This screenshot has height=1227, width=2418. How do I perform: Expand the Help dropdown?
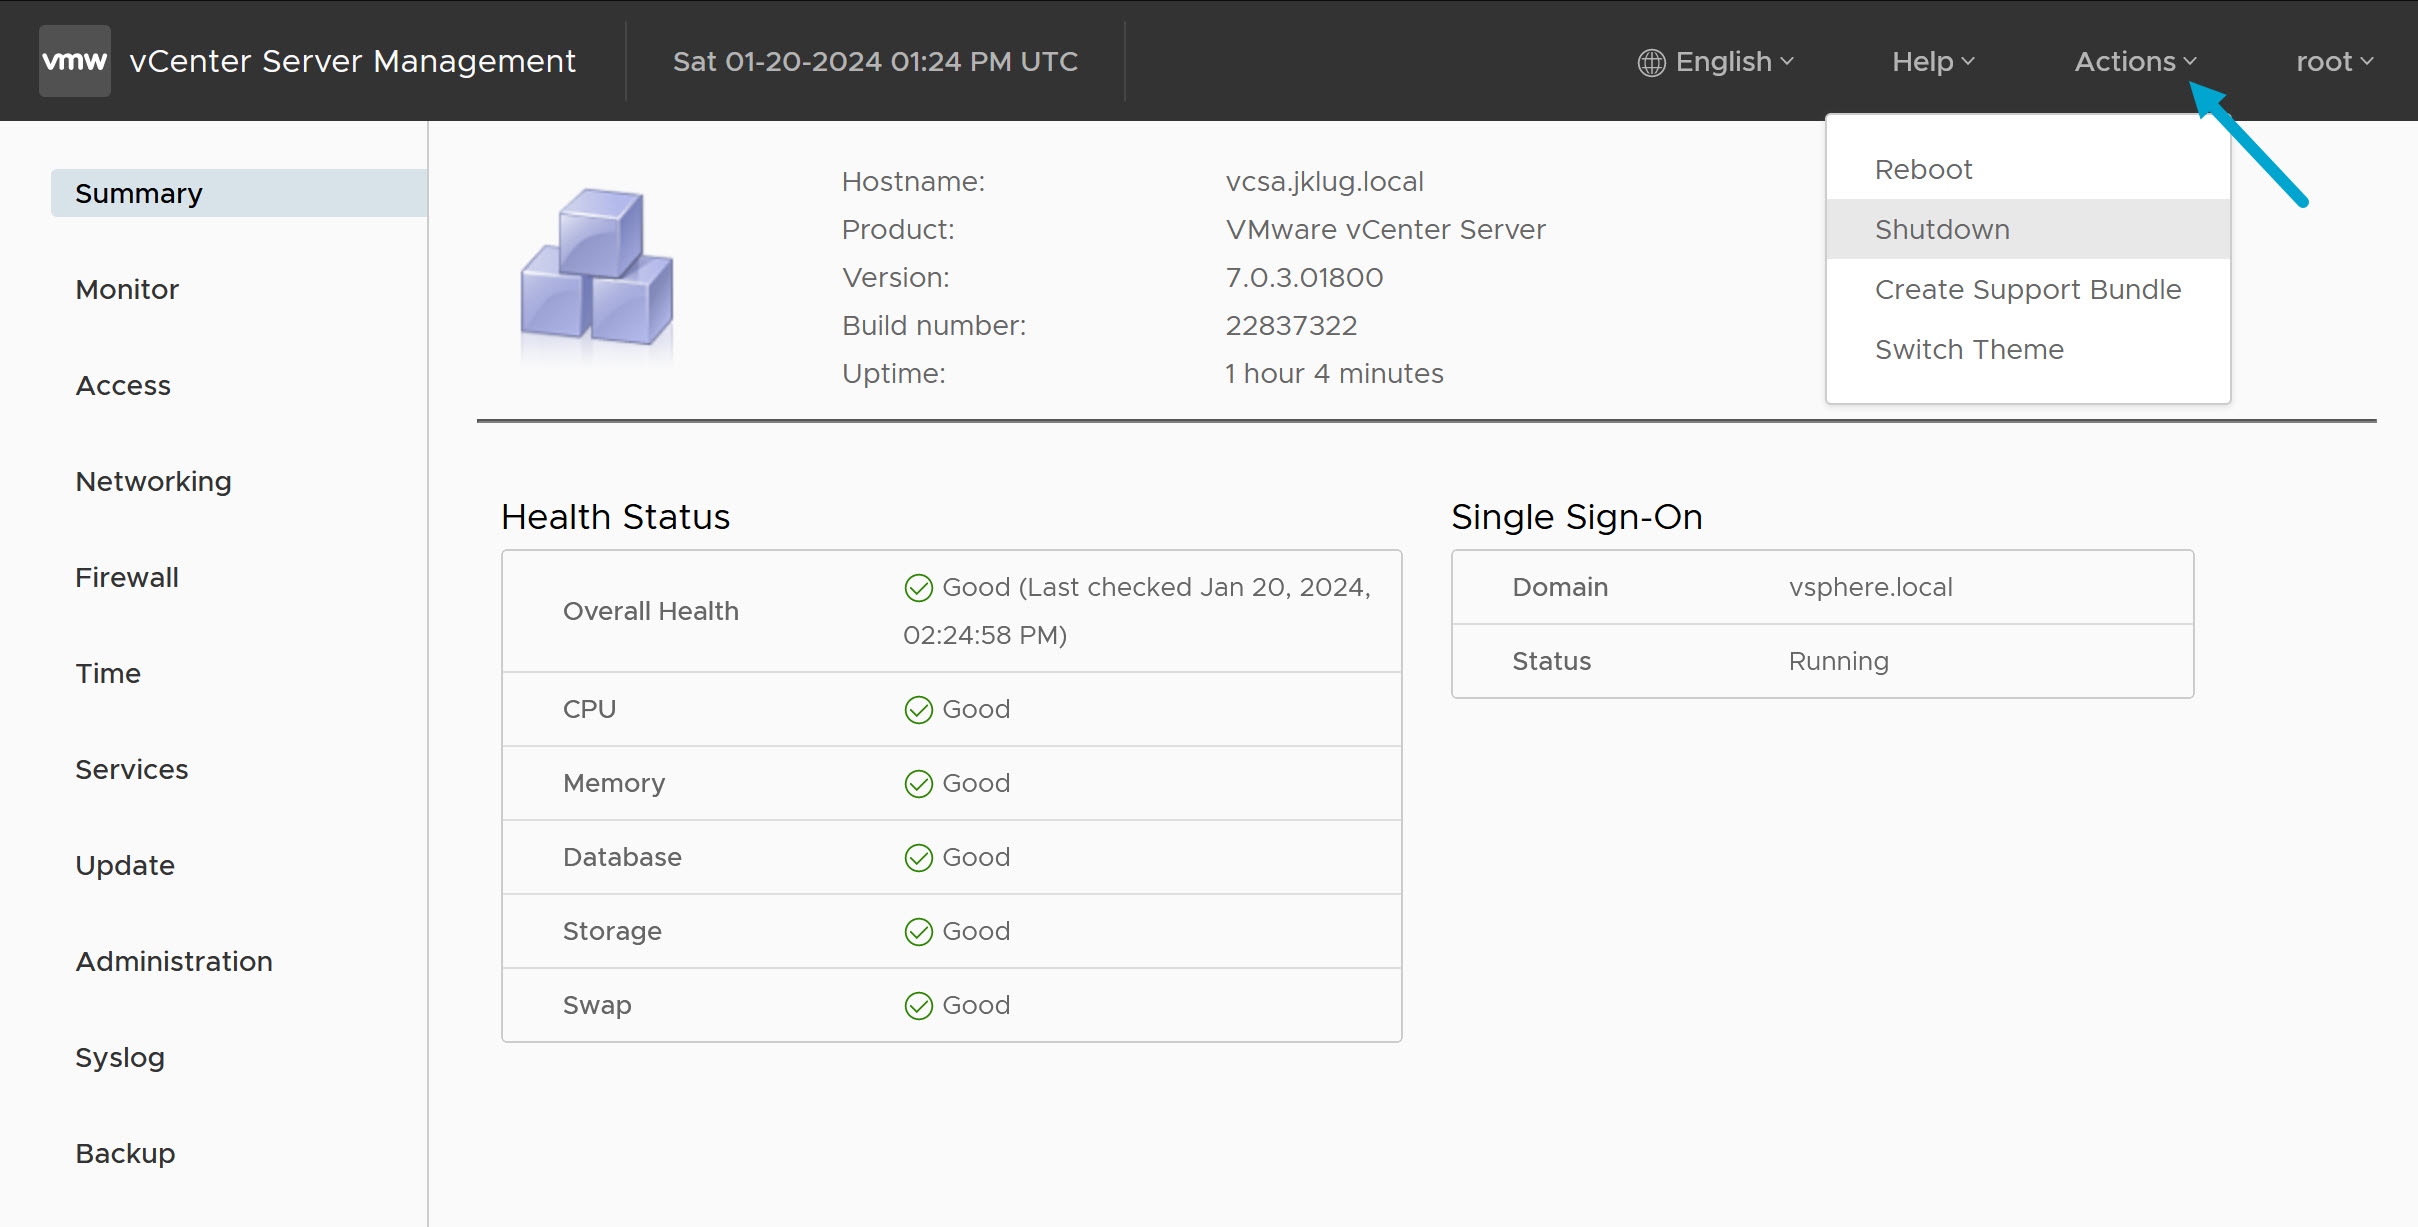point(1930,60)
